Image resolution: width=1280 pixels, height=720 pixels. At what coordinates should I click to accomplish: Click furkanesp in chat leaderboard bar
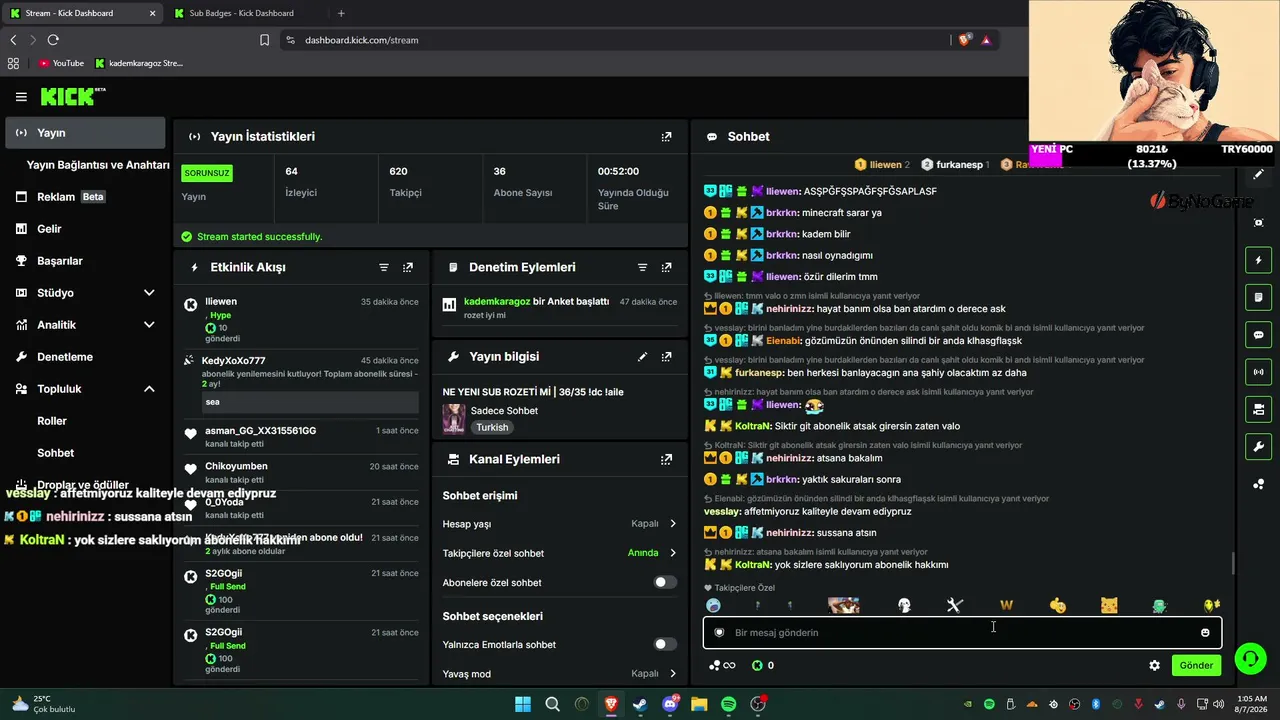(954, 164)
